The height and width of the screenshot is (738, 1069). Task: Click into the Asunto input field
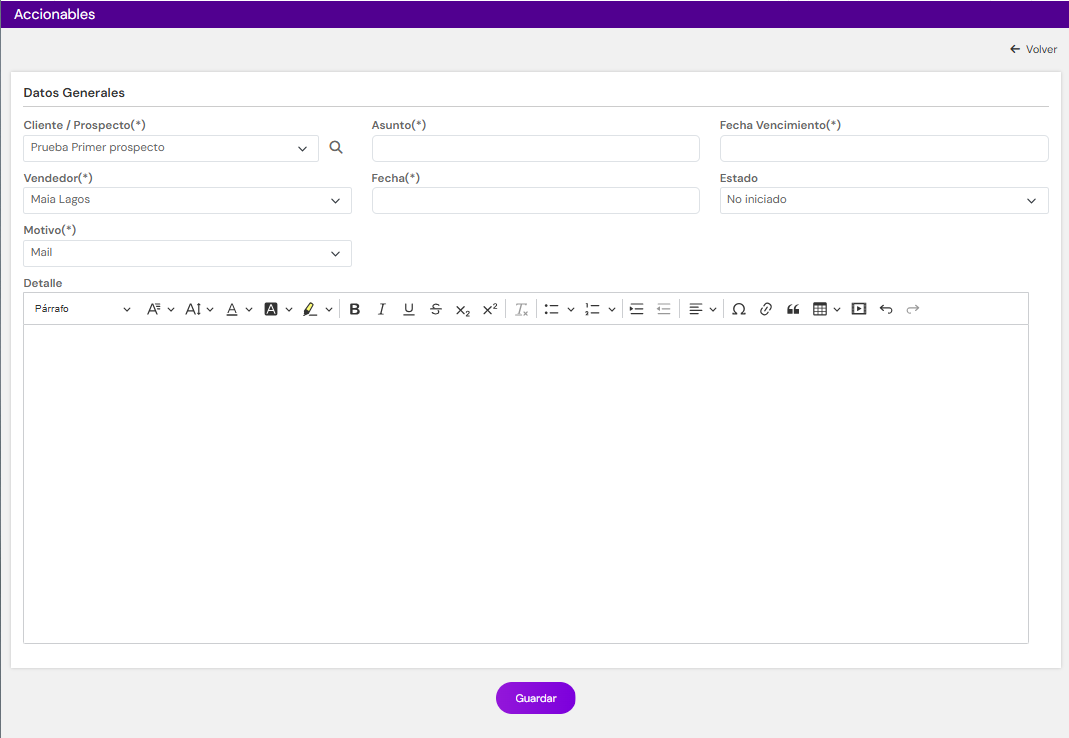pyautogui.click(x=536, y=148)
